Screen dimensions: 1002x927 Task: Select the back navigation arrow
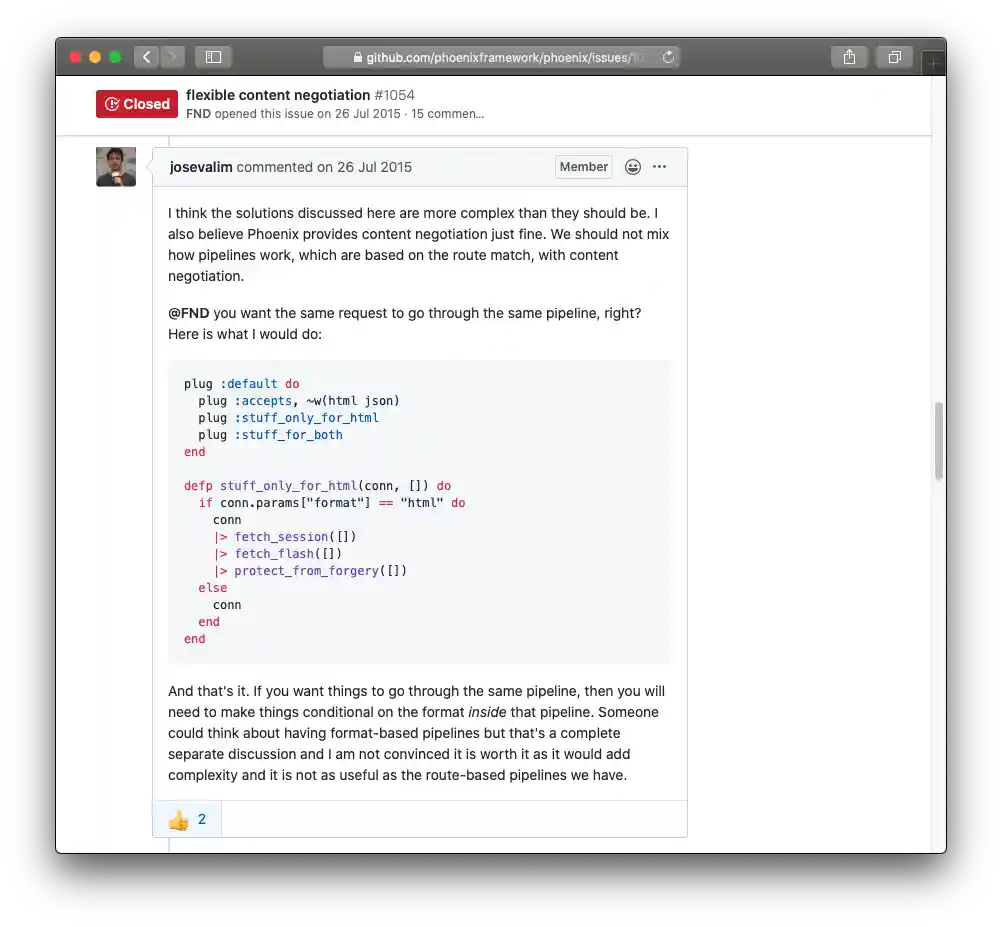coord(146,57)
